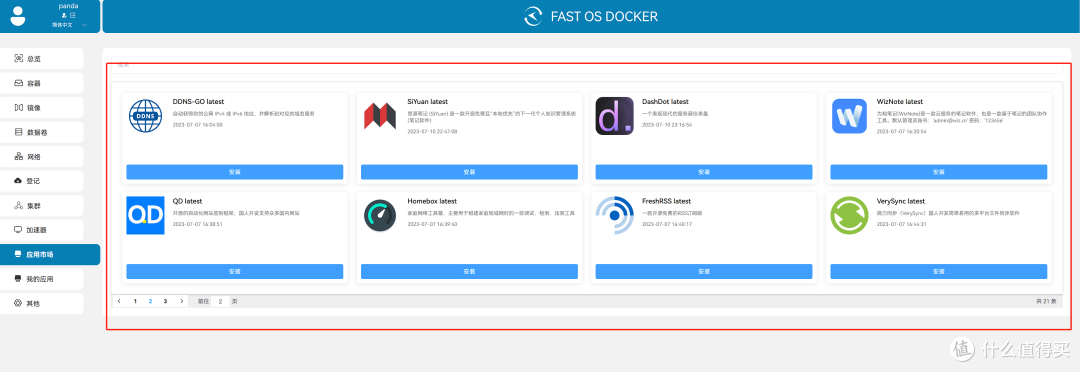The image size is (1080, 372).
Task: Install the Homebox app
Action: (x=469, y=271)
